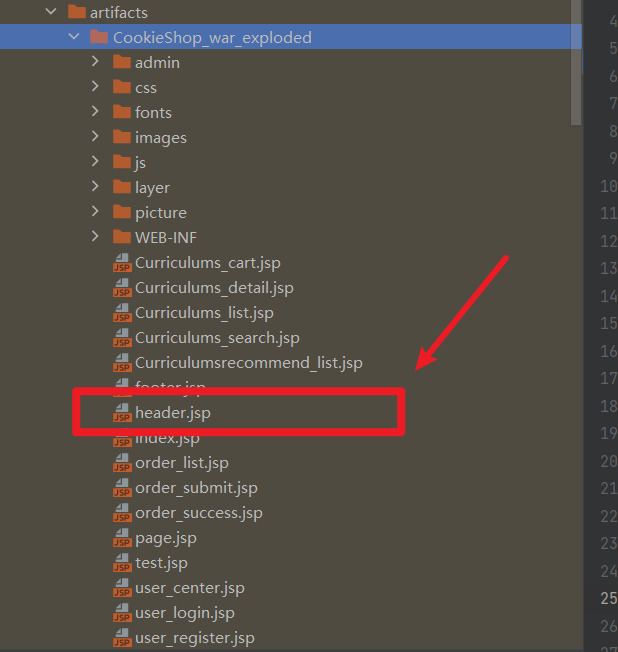The image size is (618, 652).
Task: Click the layer folder icon
Action: click(122, 187)
